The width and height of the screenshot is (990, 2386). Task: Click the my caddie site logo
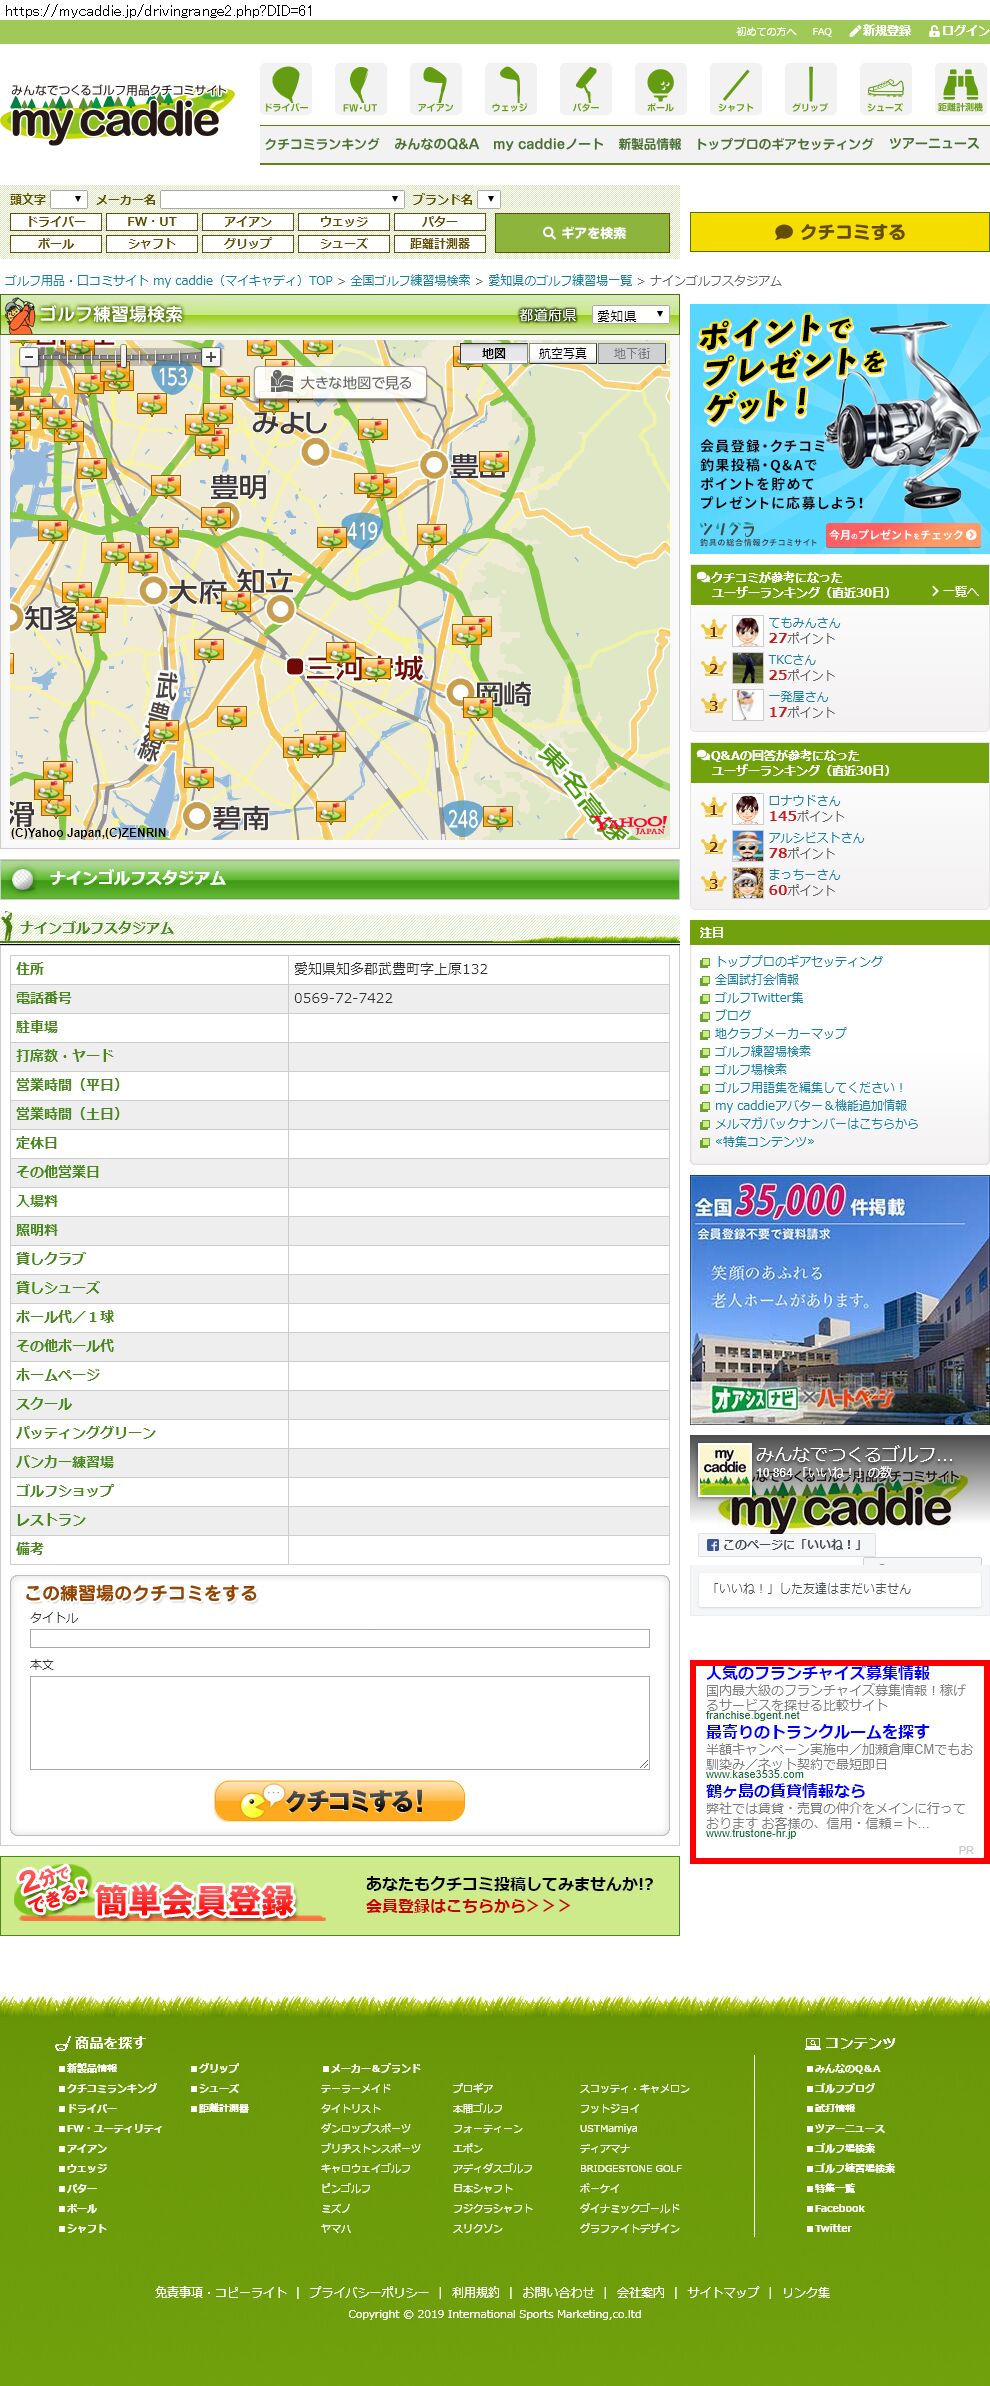point(118,114)
